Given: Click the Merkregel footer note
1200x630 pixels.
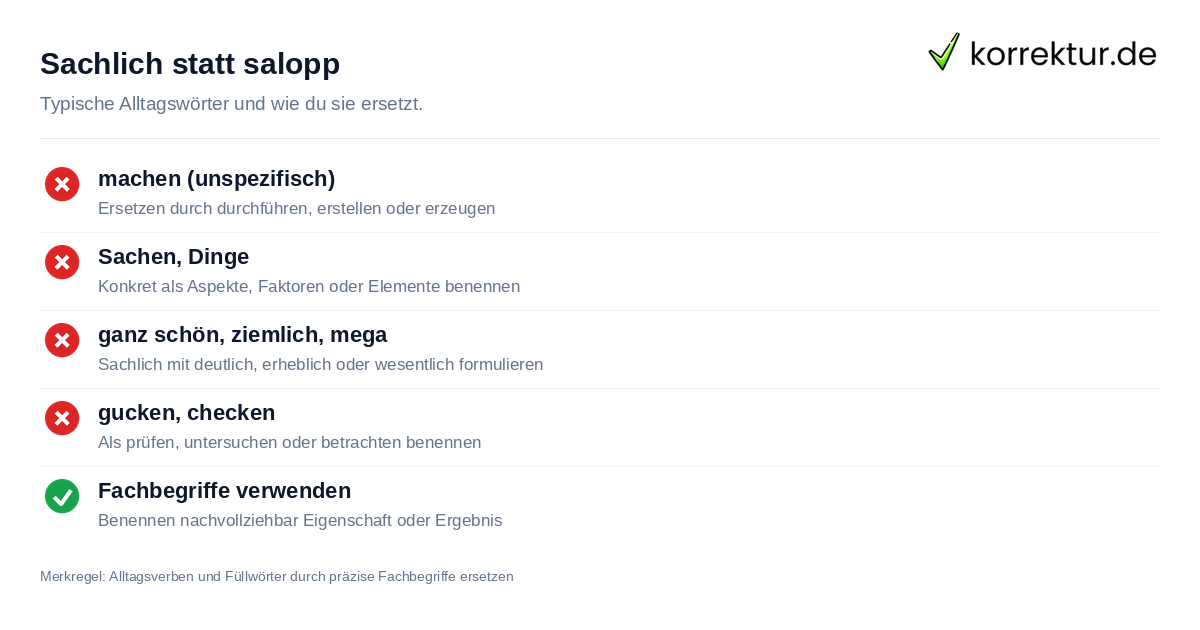Looking at the screenshot, I should (x=277, y=576).
